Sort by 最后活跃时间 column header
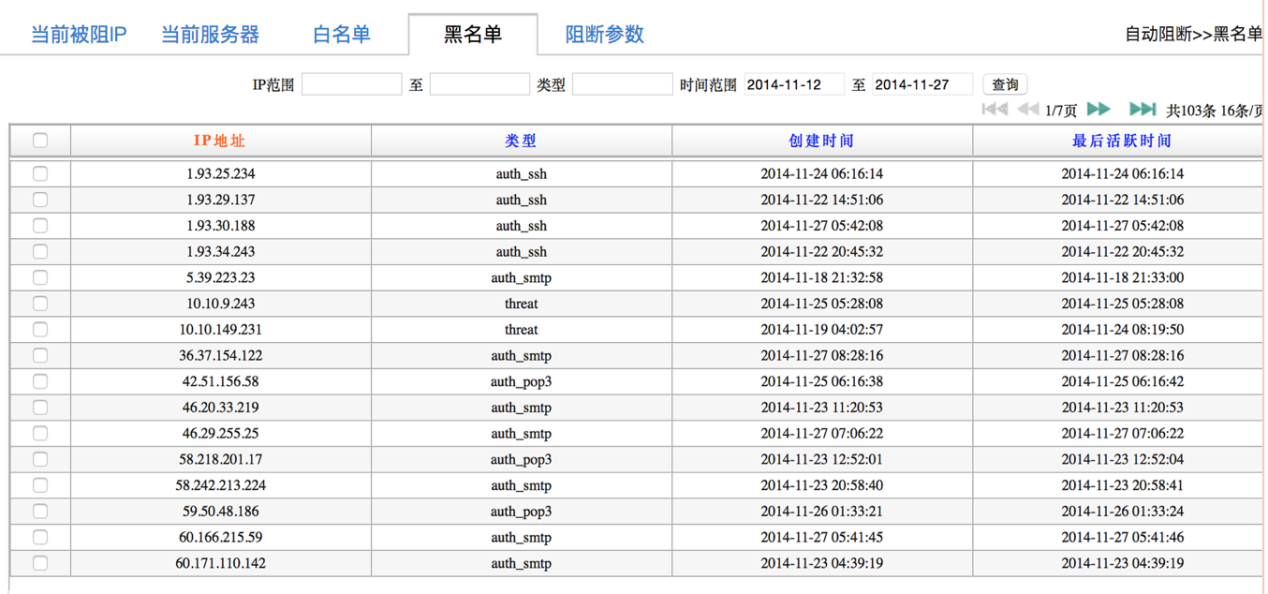This screenshot has width=1268, height=594. point(1121,141)
